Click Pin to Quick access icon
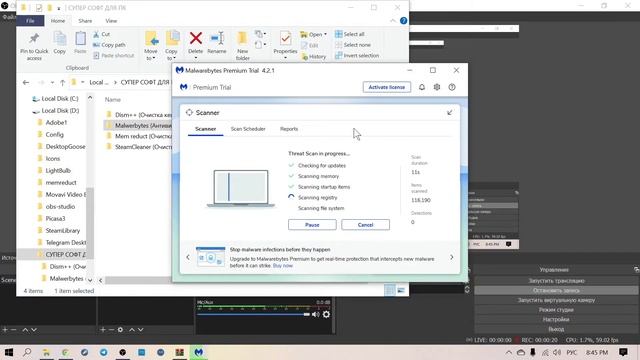 click(34, 39)
